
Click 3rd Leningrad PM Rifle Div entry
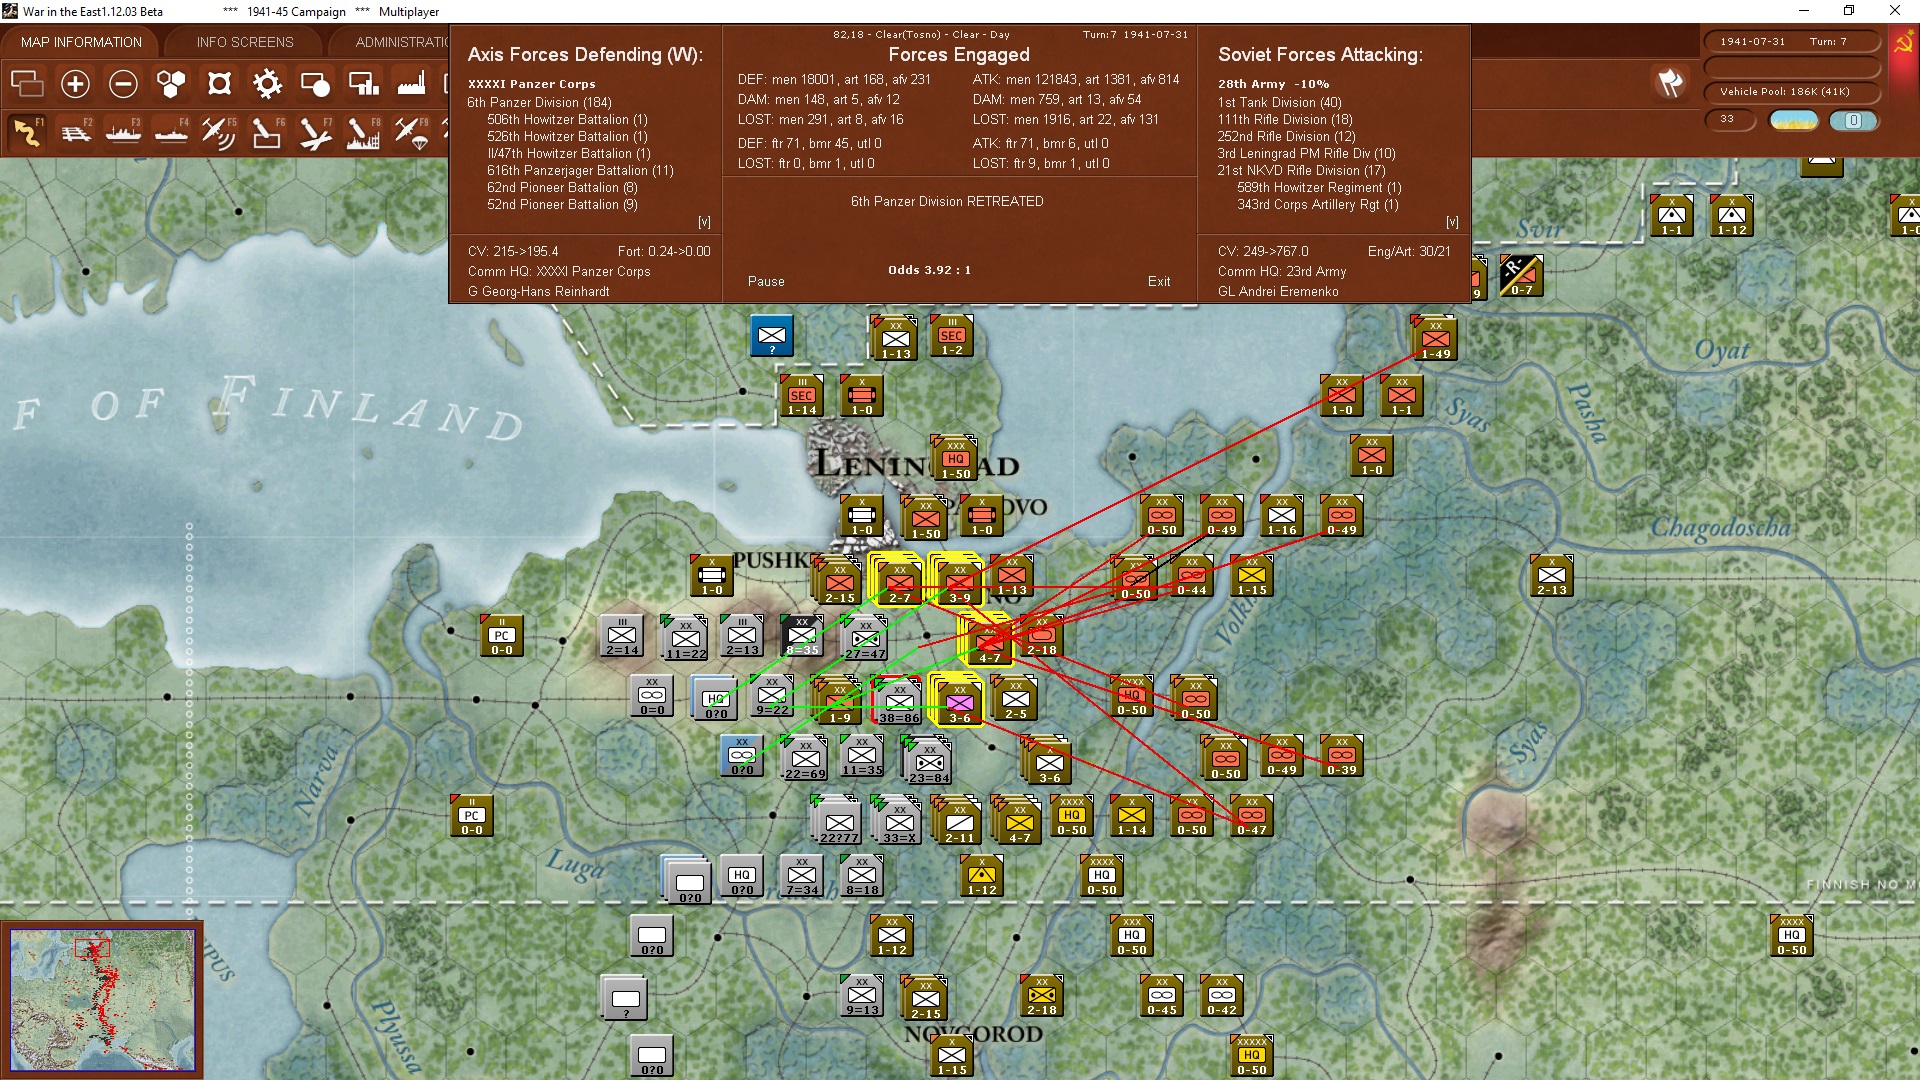(1306, 153)
